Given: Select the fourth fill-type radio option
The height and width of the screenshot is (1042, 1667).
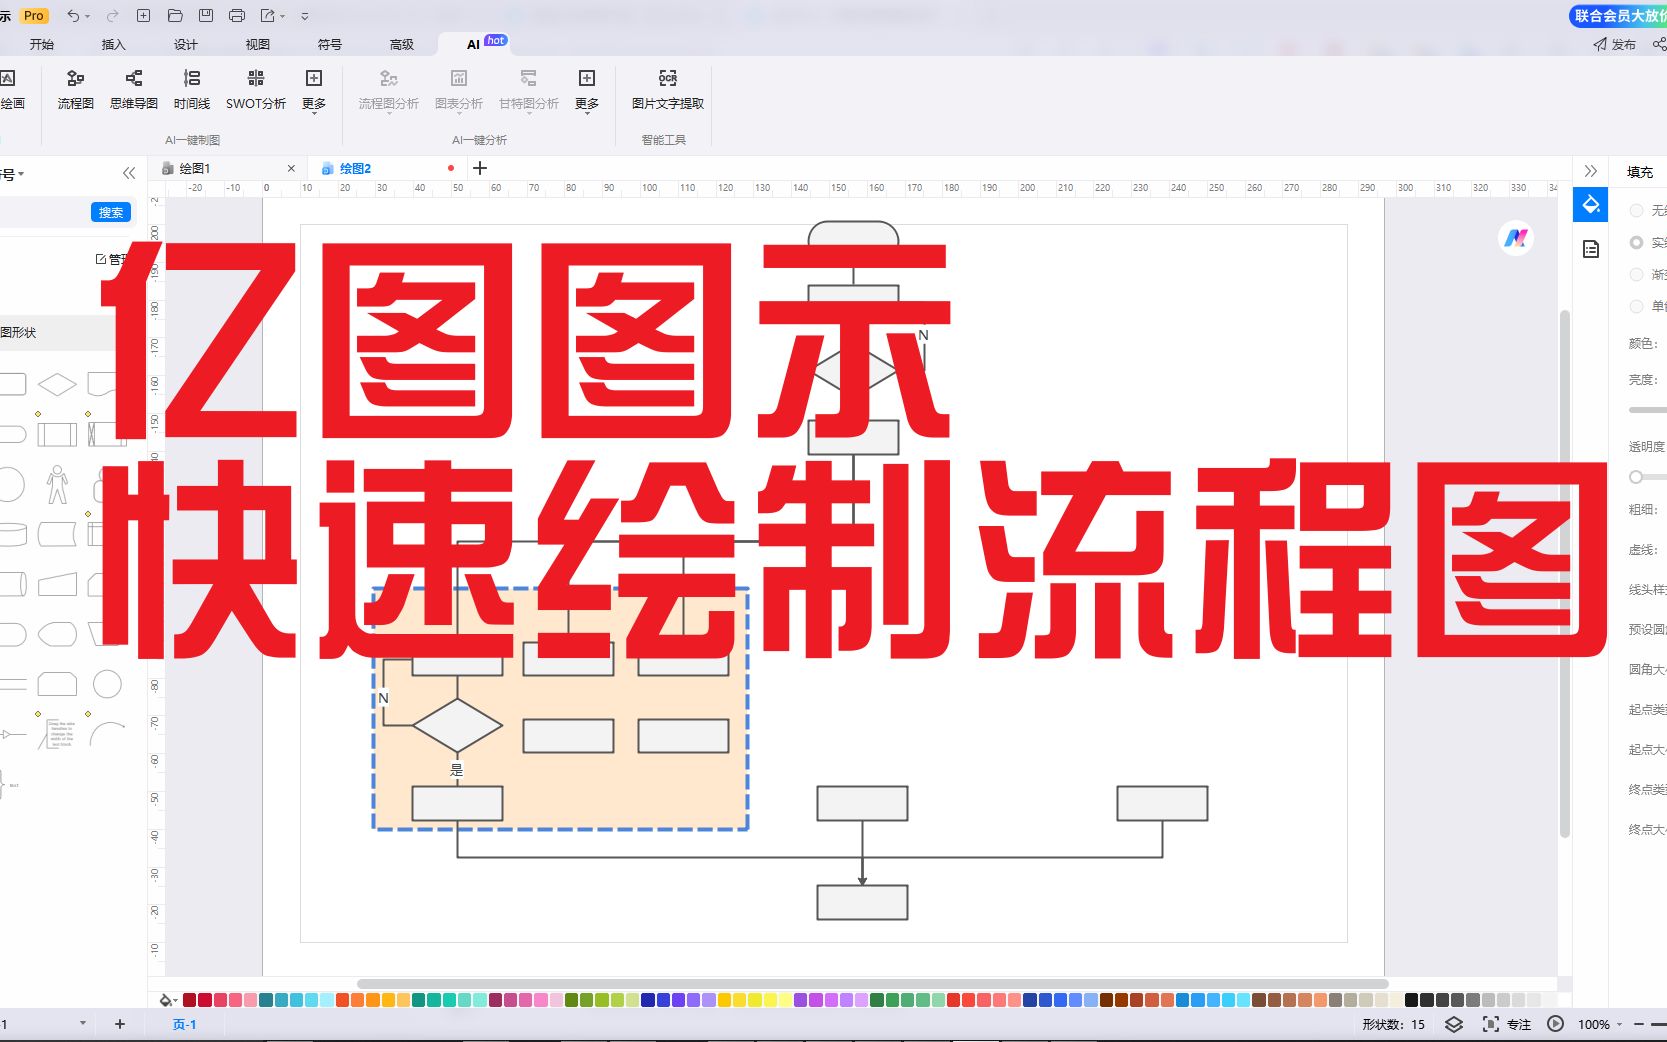Looking at the screenshot, I should 1636,306.
